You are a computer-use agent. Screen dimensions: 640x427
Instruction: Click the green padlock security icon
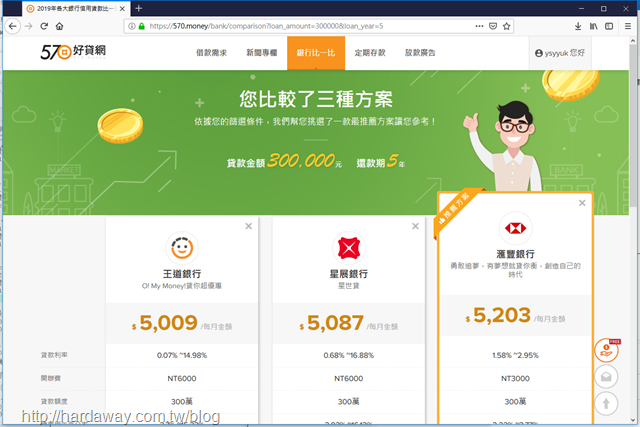(141, 26)
